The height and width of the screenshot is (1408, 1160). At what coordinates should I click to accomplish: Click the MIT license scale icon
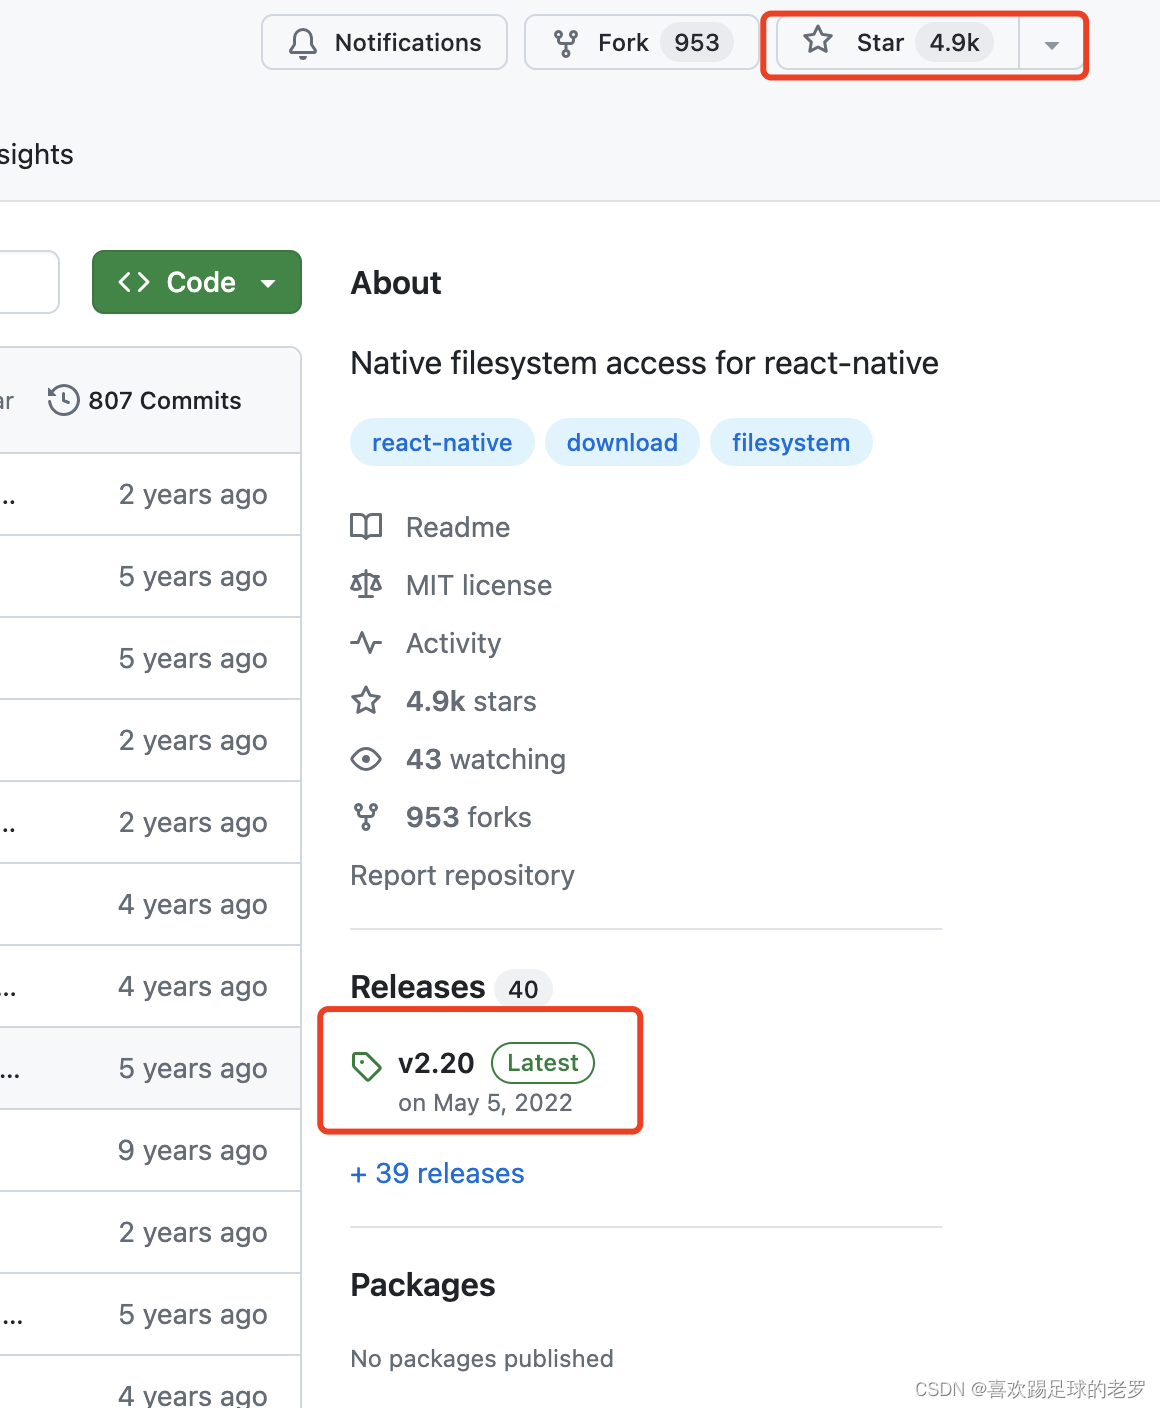point(366,585)
